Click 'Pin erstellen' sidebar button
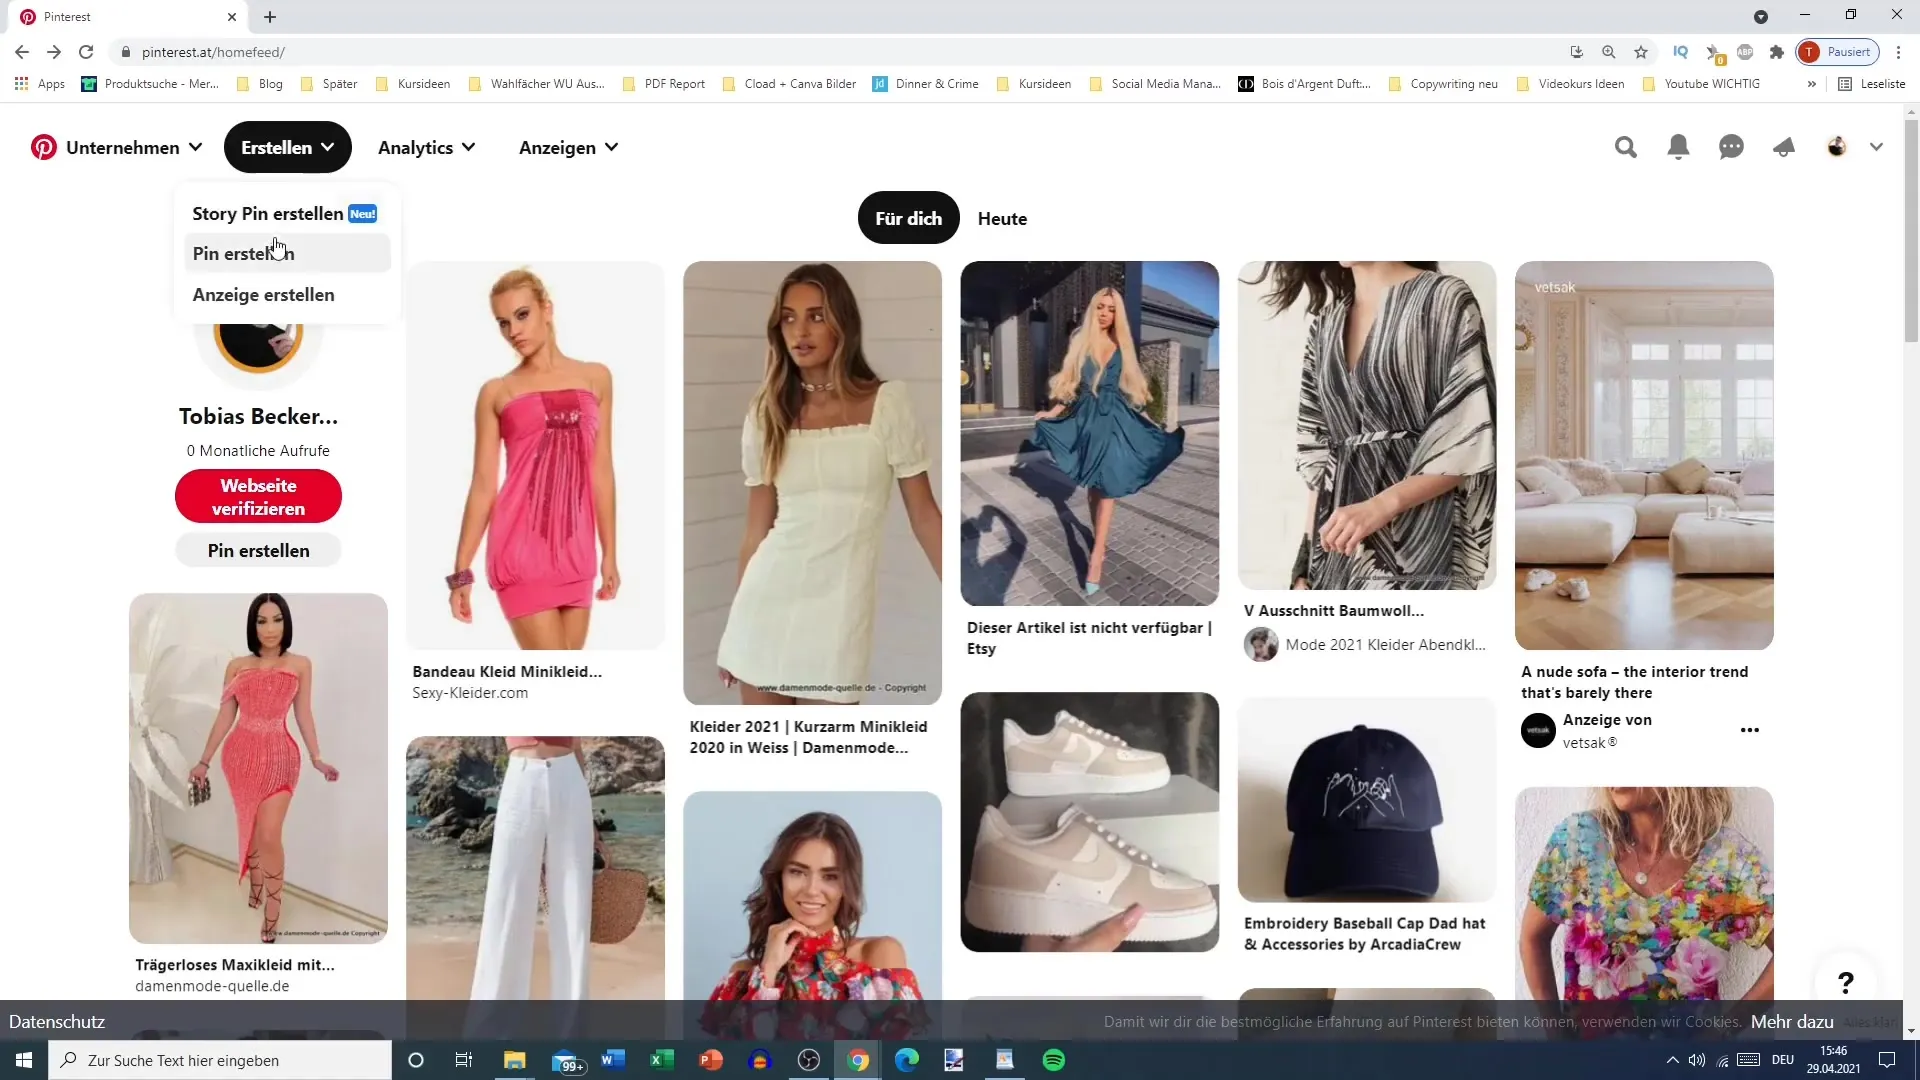 (258, 551)
